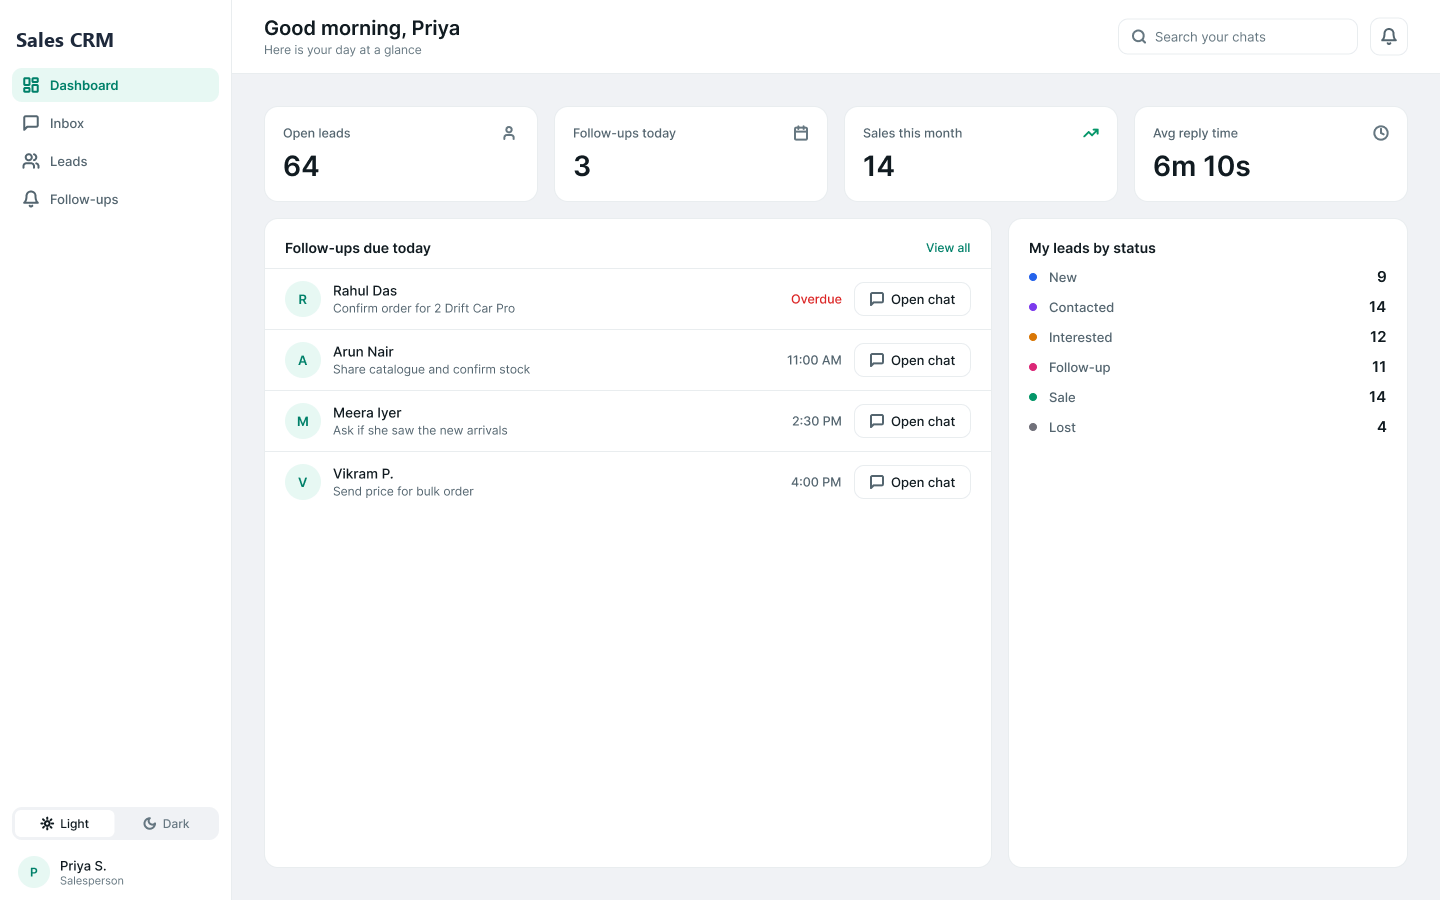Open Follow-ups in sidebar

115,199
